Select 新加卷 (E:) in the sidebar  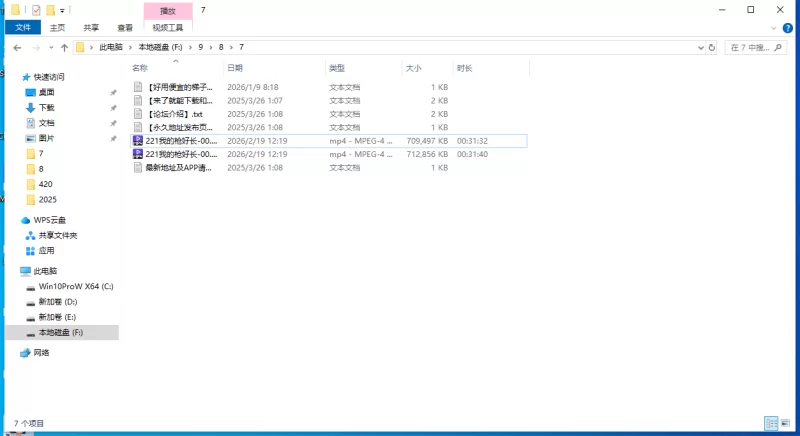click(57, 317)
